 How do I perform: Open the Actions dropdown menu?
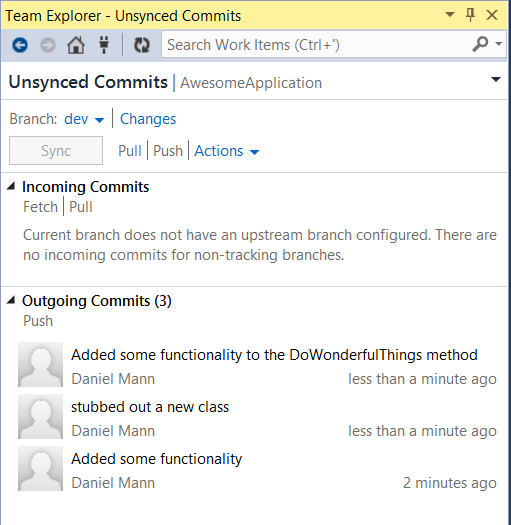[227, 151]
